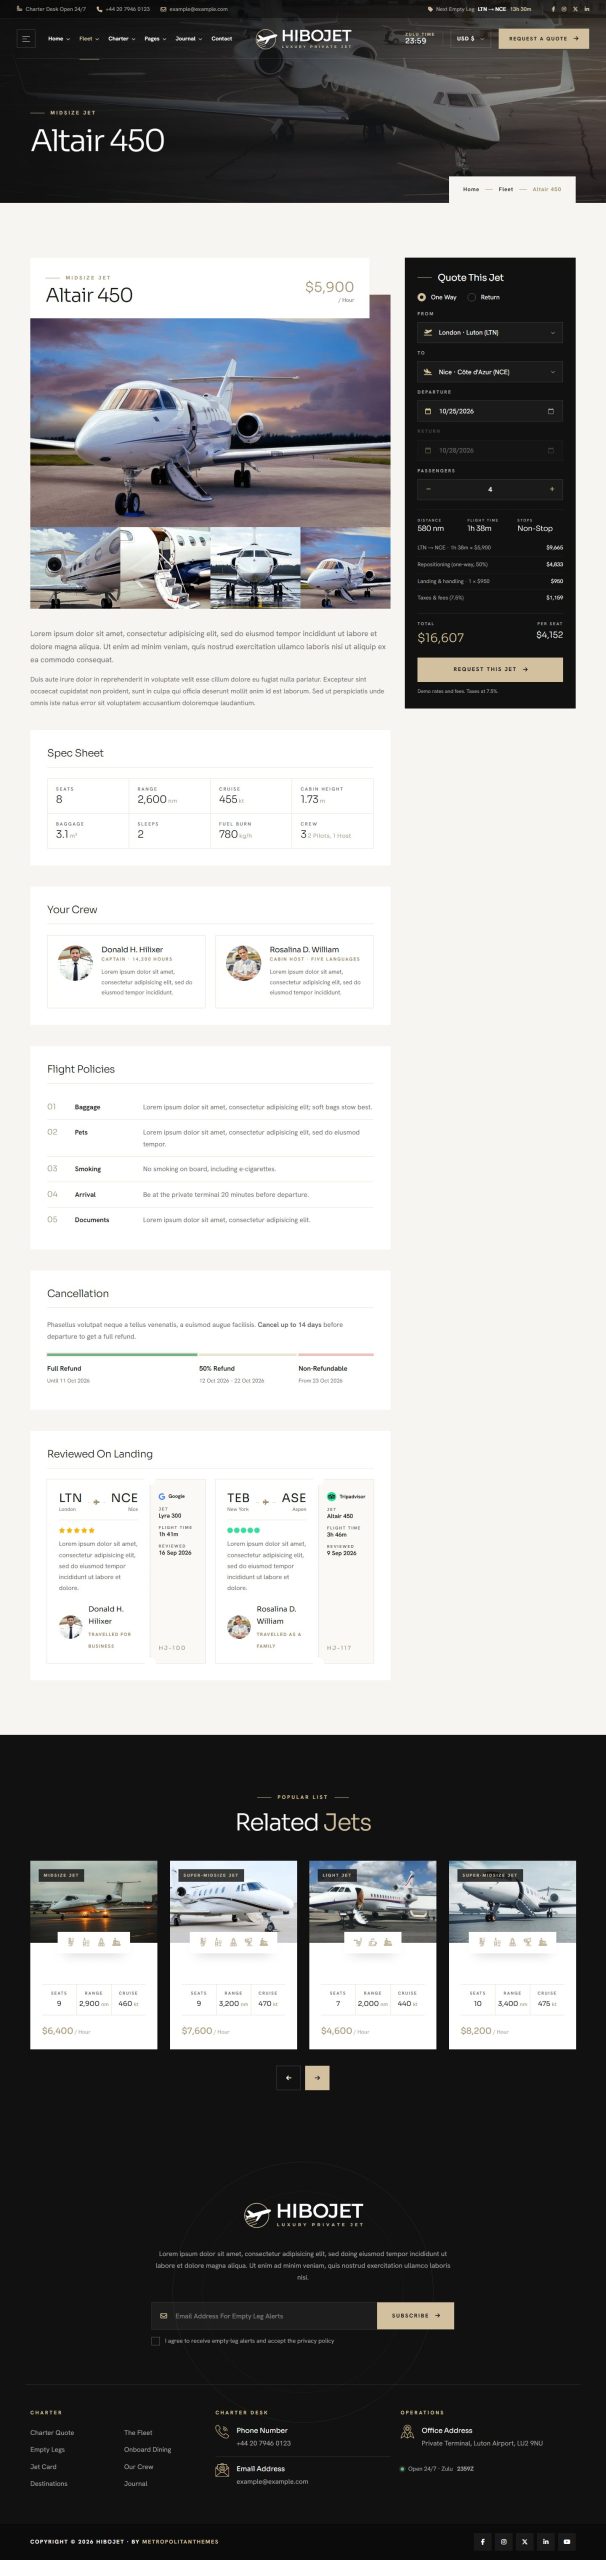Click the landing plane icon in To field
This screenshot has width=606, height=2560.
coord(428,371)
